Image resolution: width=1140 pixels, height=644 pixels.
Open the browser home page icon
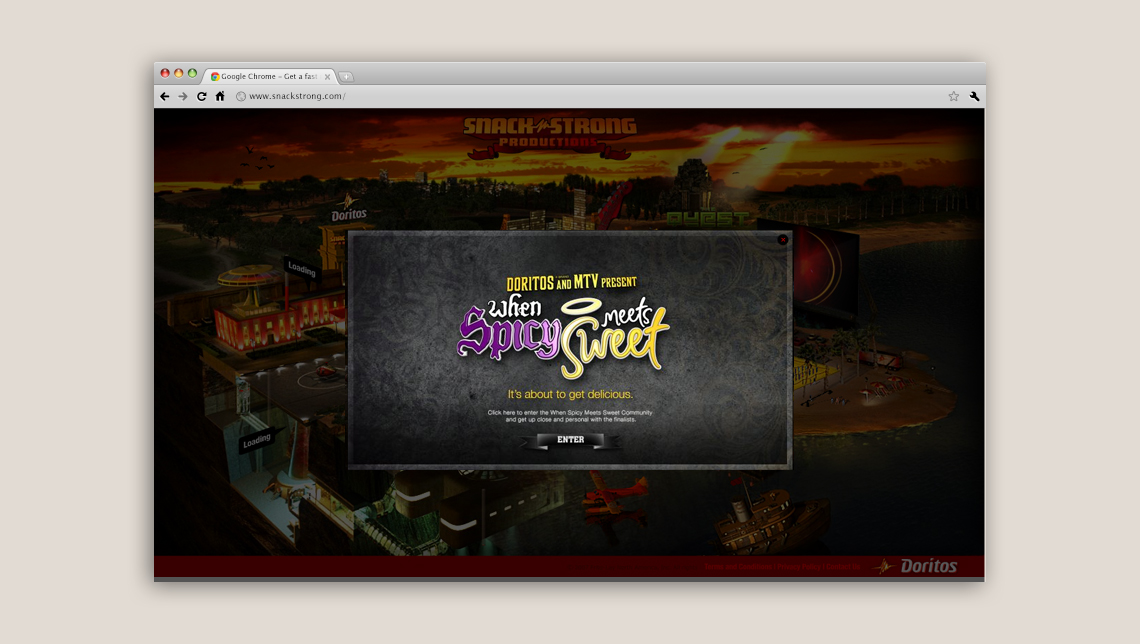click(x=220, y=96)
